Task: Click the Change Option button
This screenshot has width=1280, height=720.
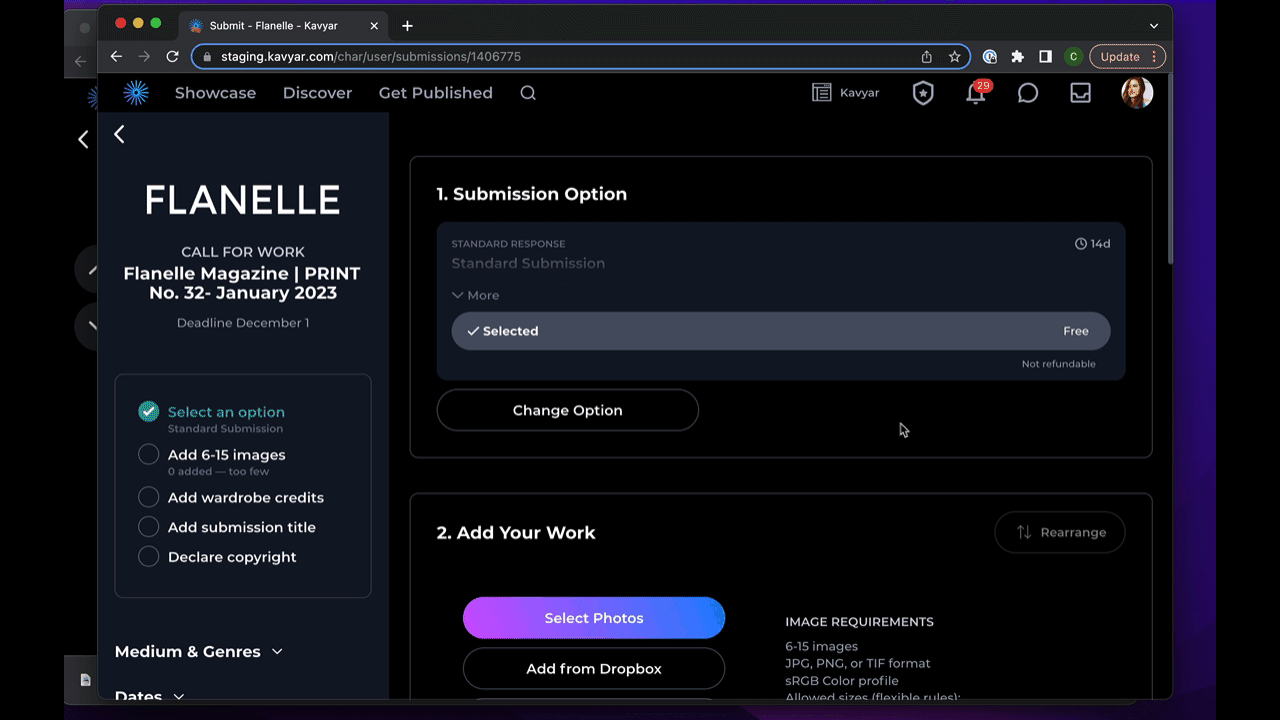Action: 567,410
